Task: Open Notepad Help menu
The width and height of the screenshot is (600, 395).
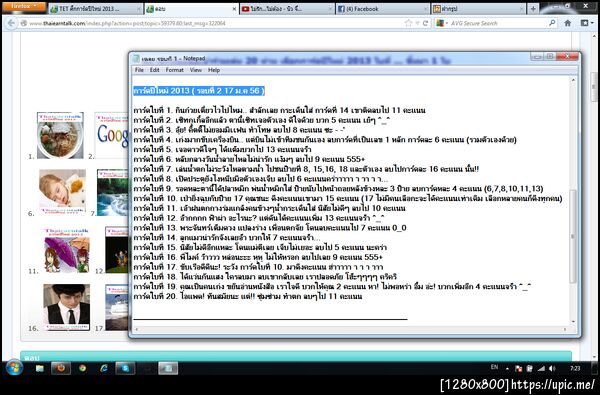Action: [x=214, y=70]
